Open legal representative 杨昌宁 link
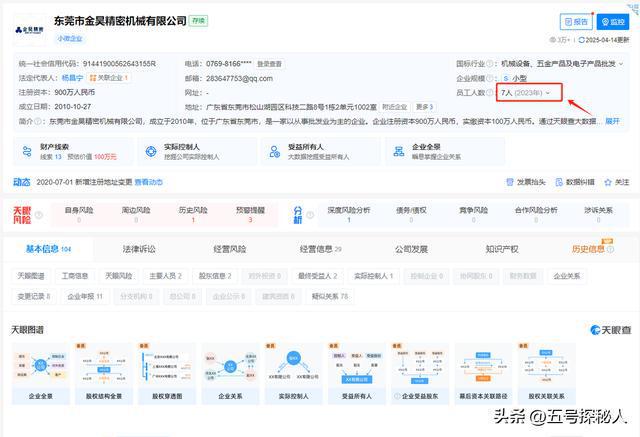This screenshot has width=640, height=437. tap(72, 78)
